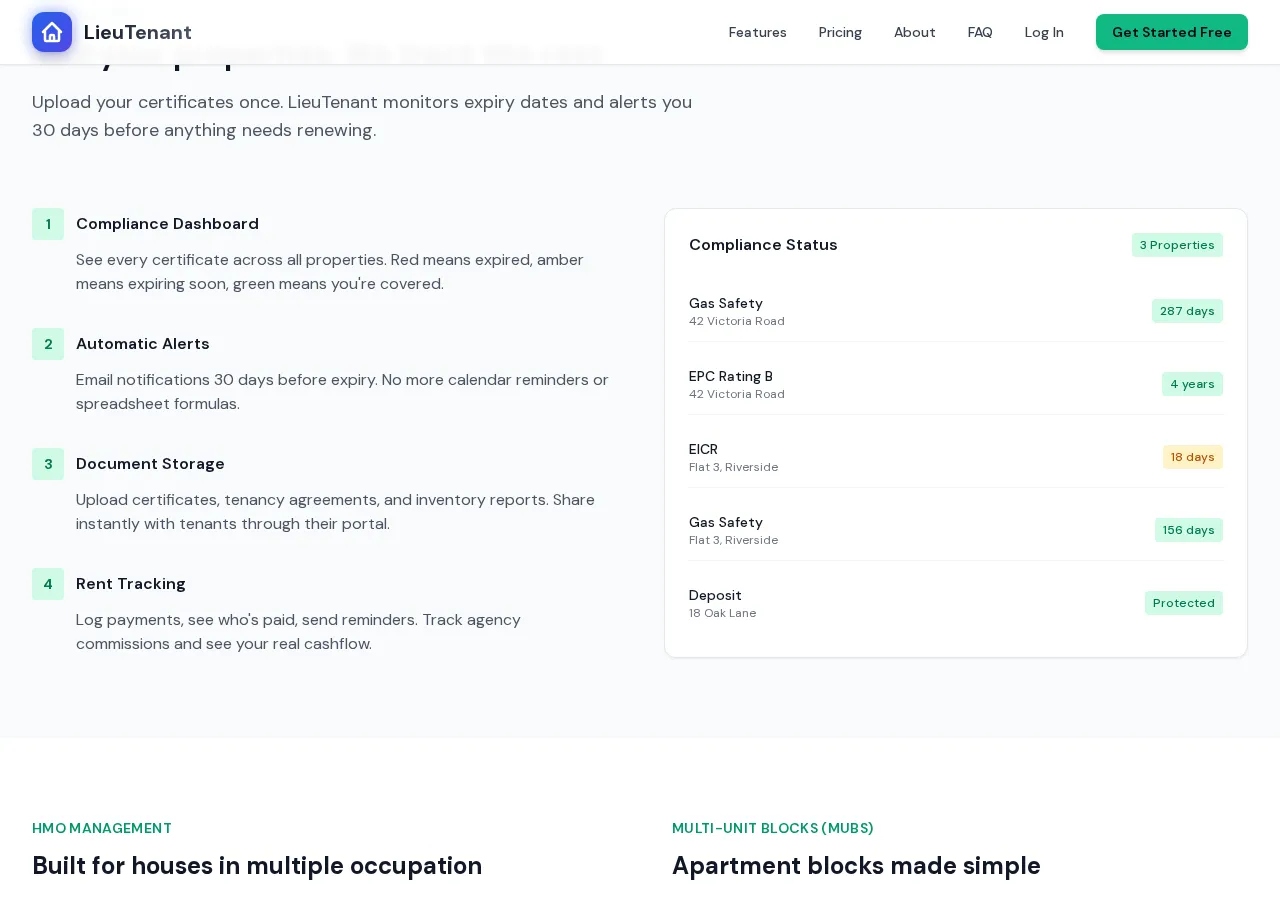This screenshot has width=1280, height=900.
Task: Click the 'Upload your certificates once' paragraph
Action: coord(362,116)
